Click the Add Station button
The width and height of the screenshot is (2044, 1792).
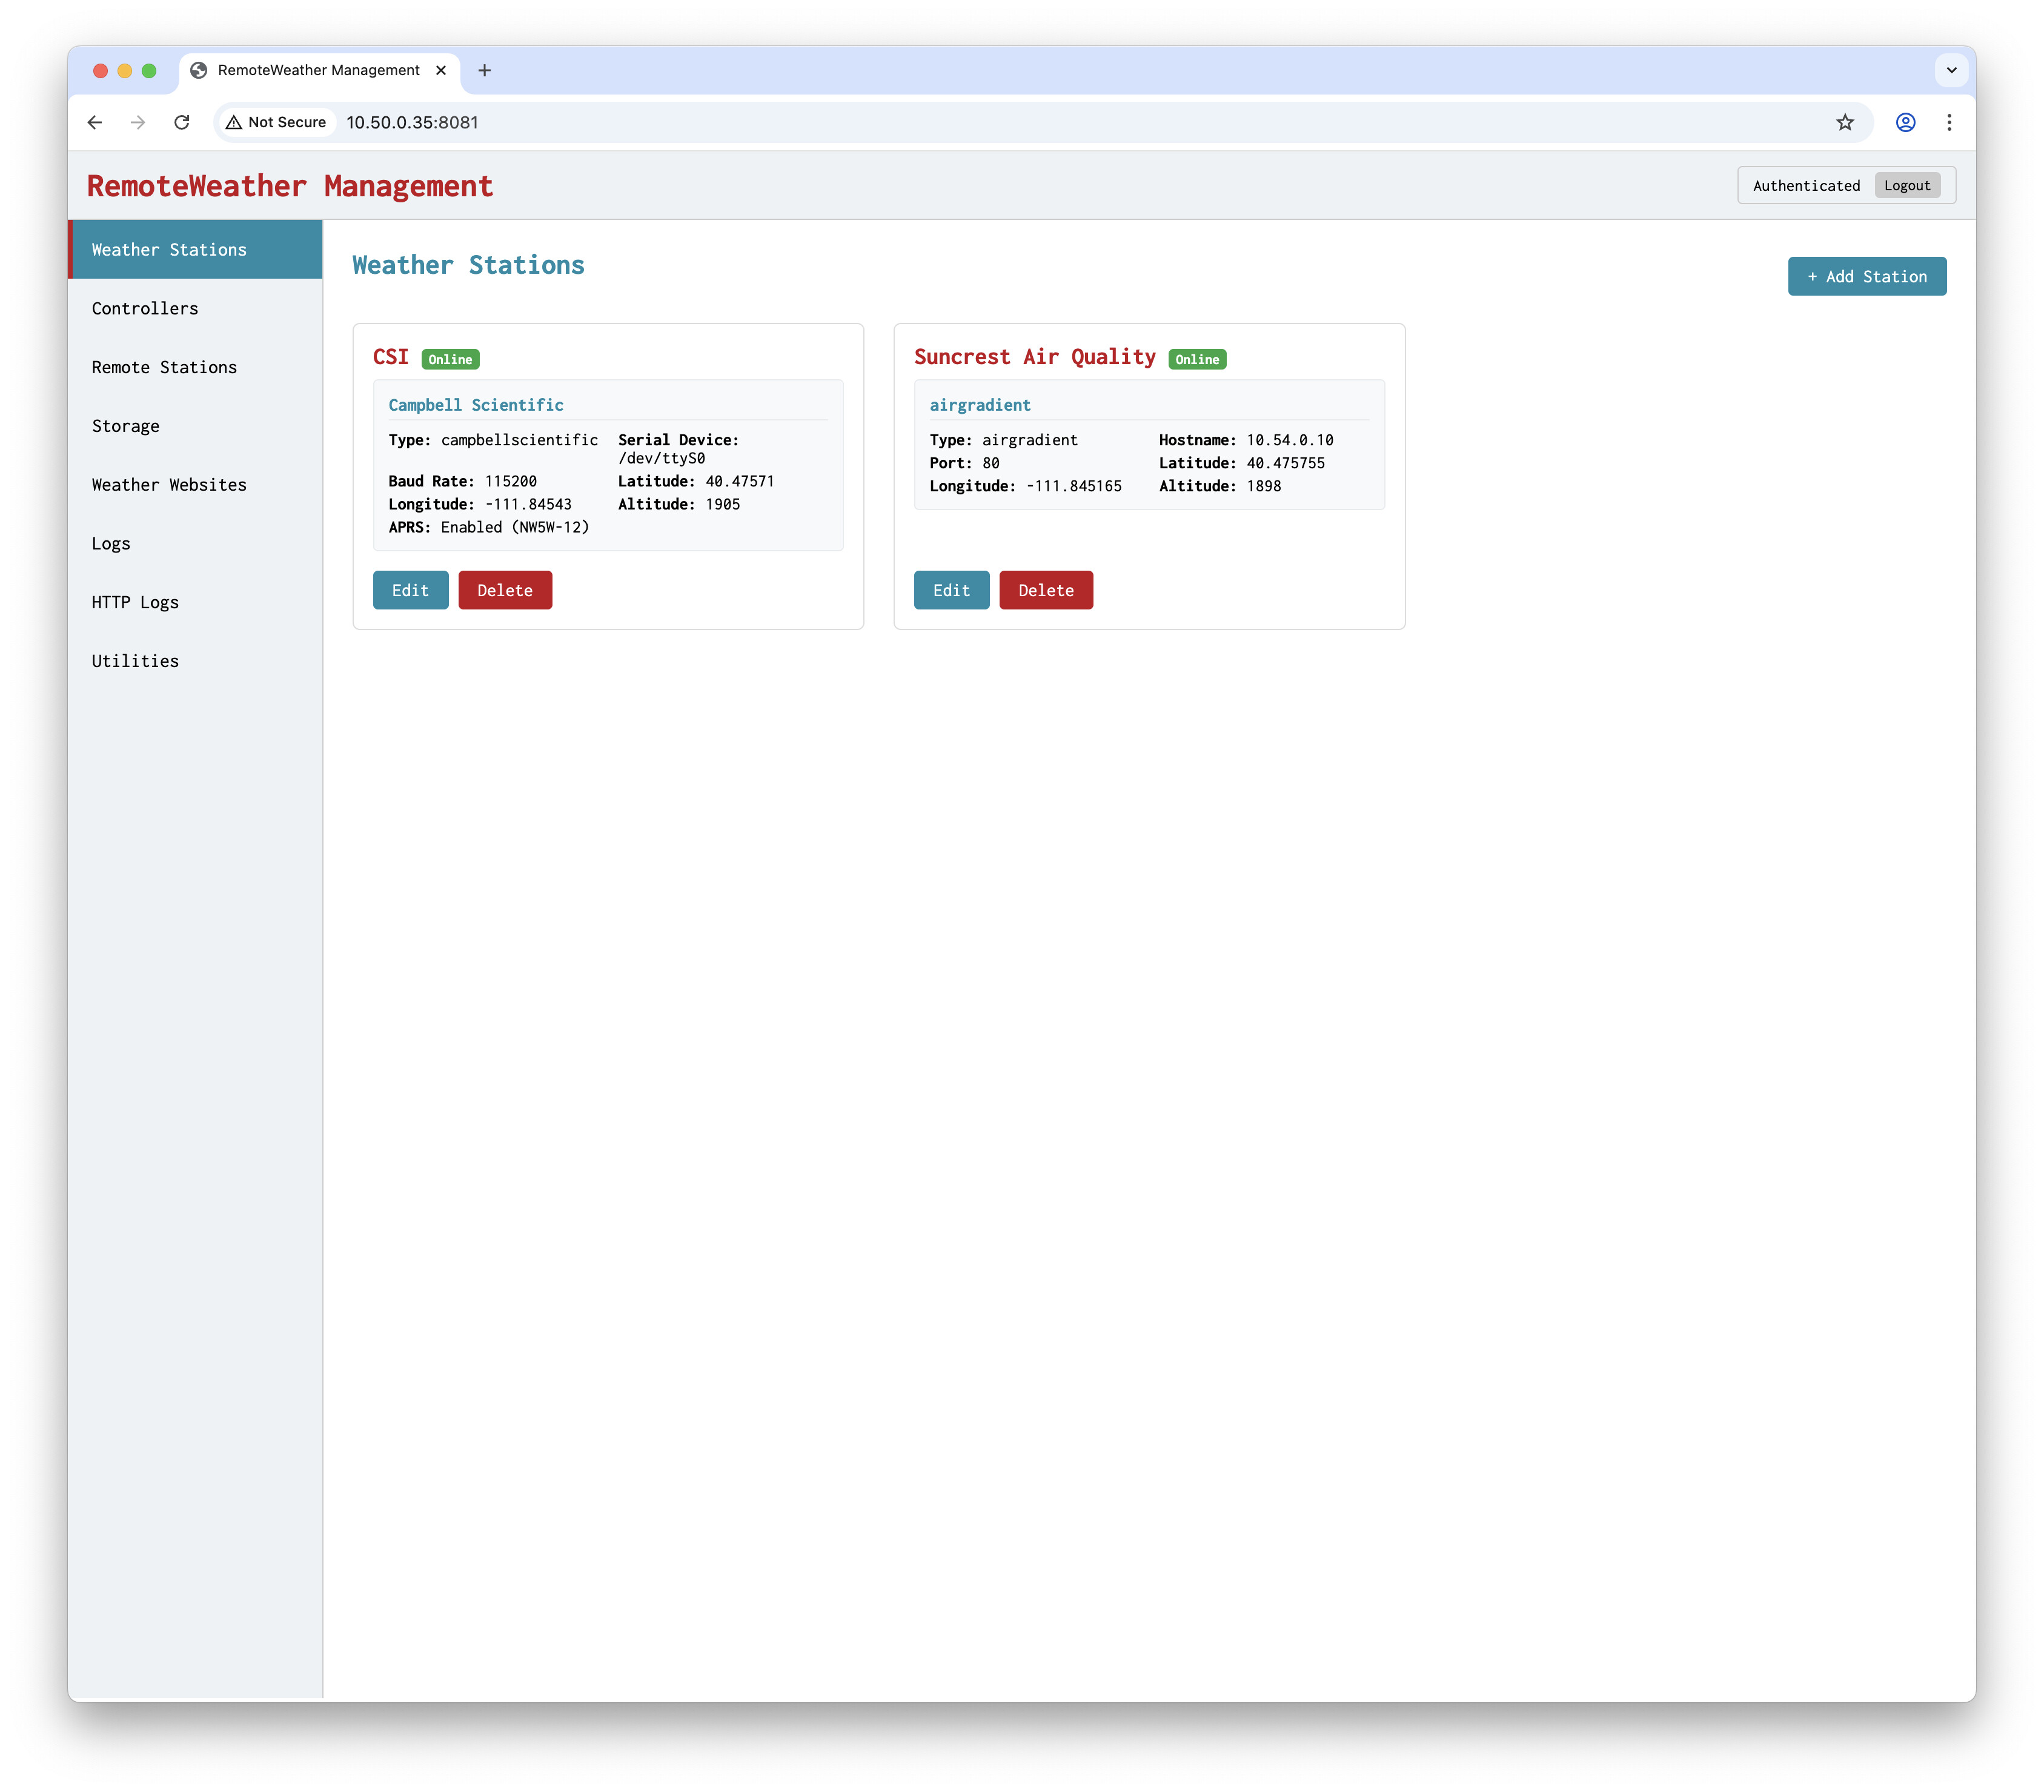point(1866,276)
